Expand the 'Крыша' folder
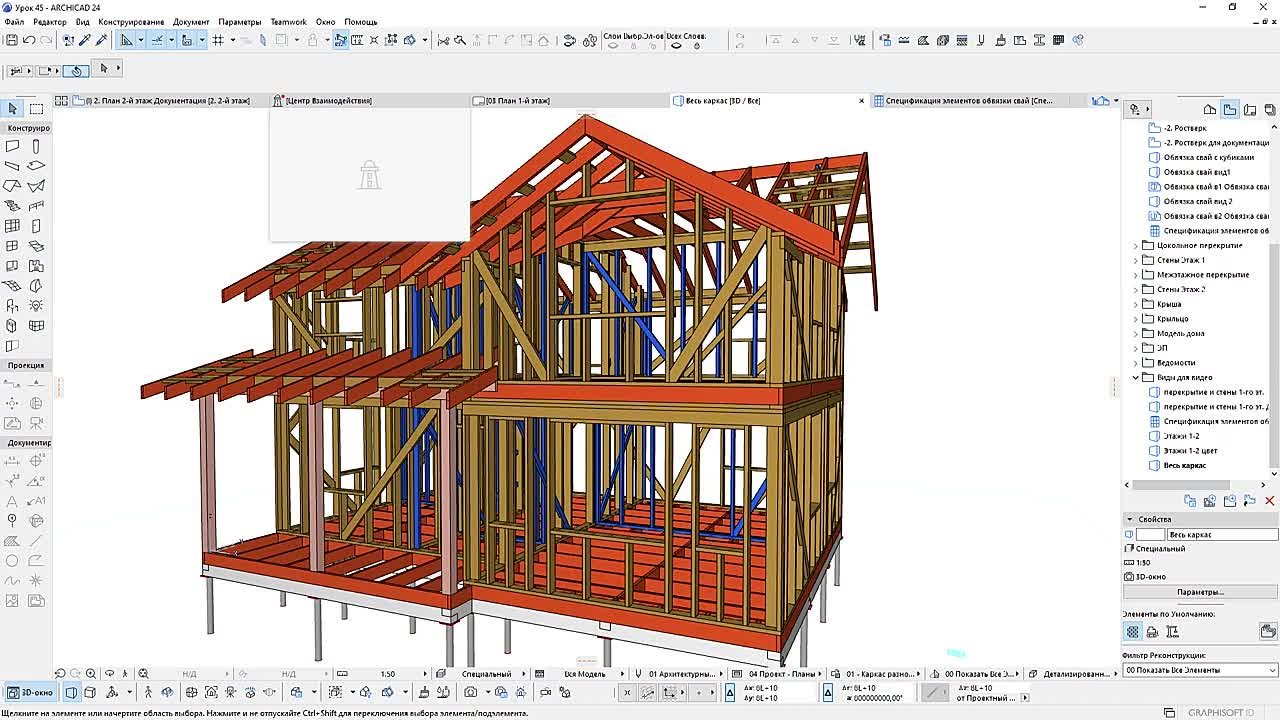 pyautogui.click(x=1136, y=304)
